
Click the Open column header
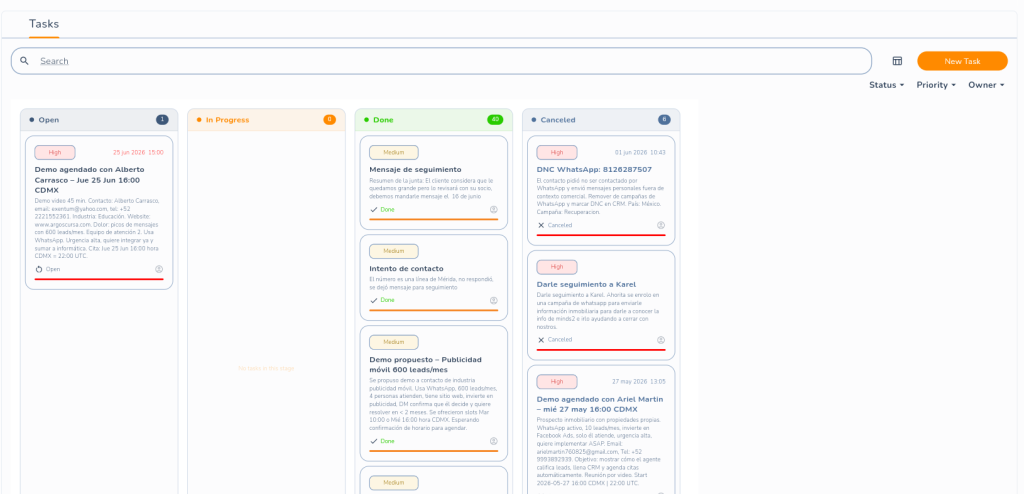click(x=99, y=120)
